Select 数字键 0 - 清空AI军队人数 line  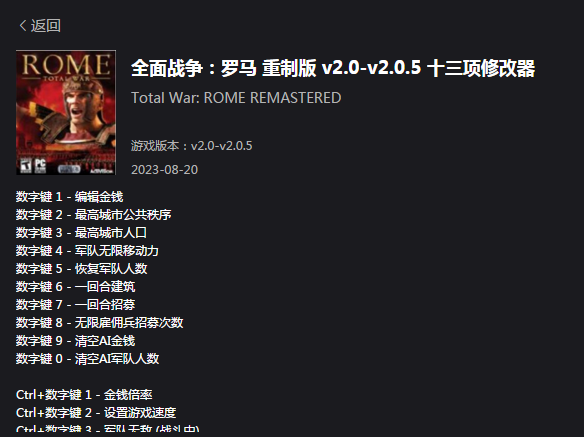[x=88, y=358]
